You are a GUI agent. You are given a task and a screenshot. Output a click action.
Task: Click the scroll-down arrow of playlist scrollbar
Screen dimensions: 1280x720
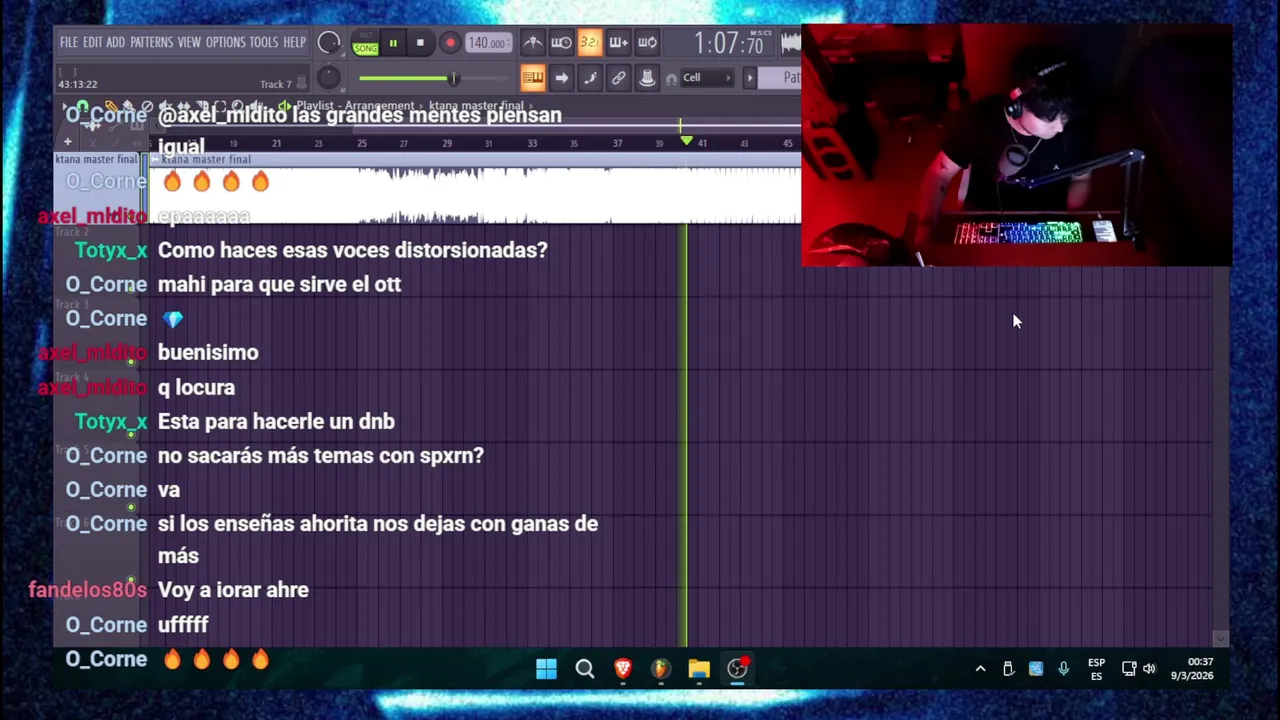[1220, 638]
